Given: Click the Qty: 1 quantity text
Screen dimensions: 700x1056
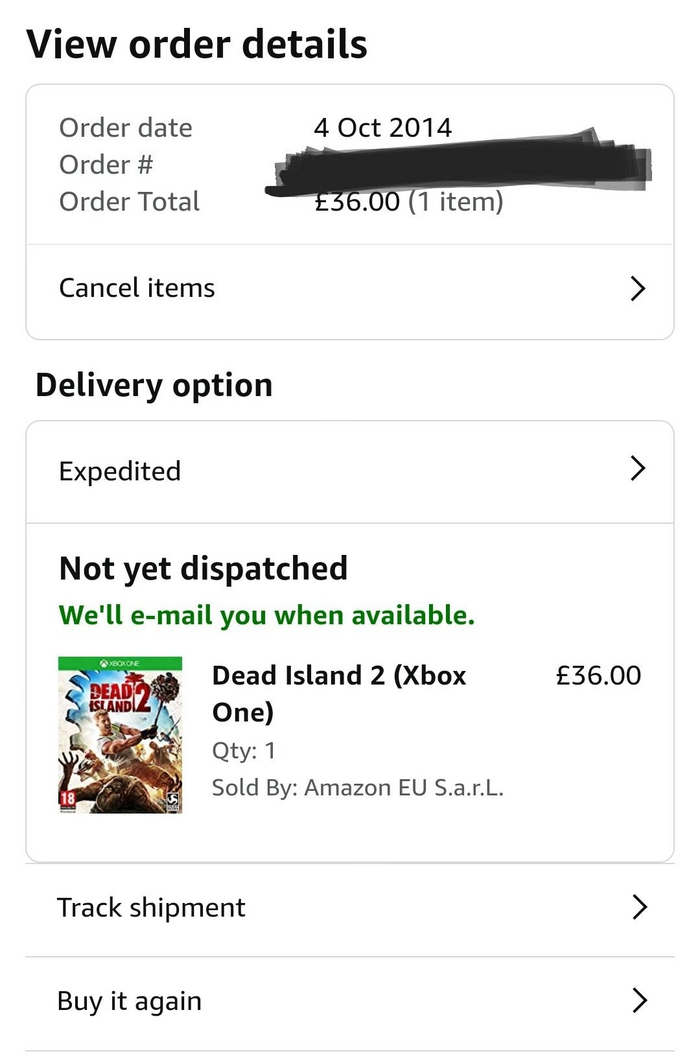Looking at the screenshot, I should click(243, 750).
